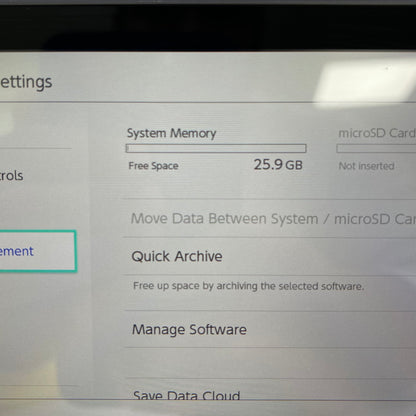The width and height of the screenshot is (416, 416).
Task: Click the Free Space label
Action: click(153, 166)
